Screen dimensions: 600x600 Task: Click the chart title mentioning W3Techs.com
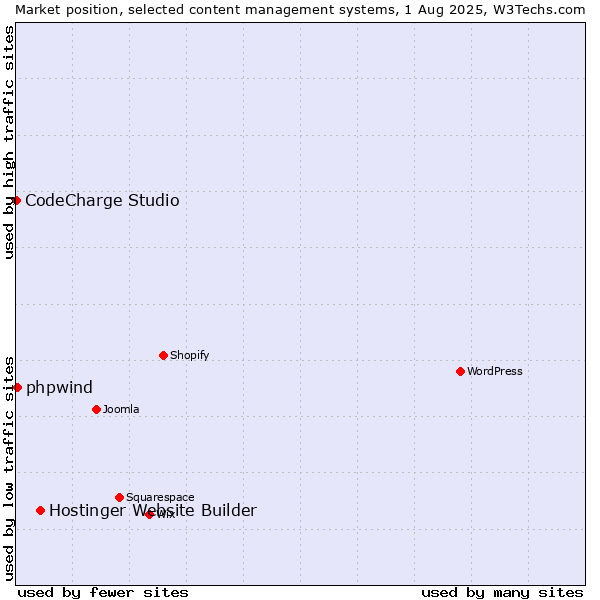pyautogui.click(x=300, y=10)
